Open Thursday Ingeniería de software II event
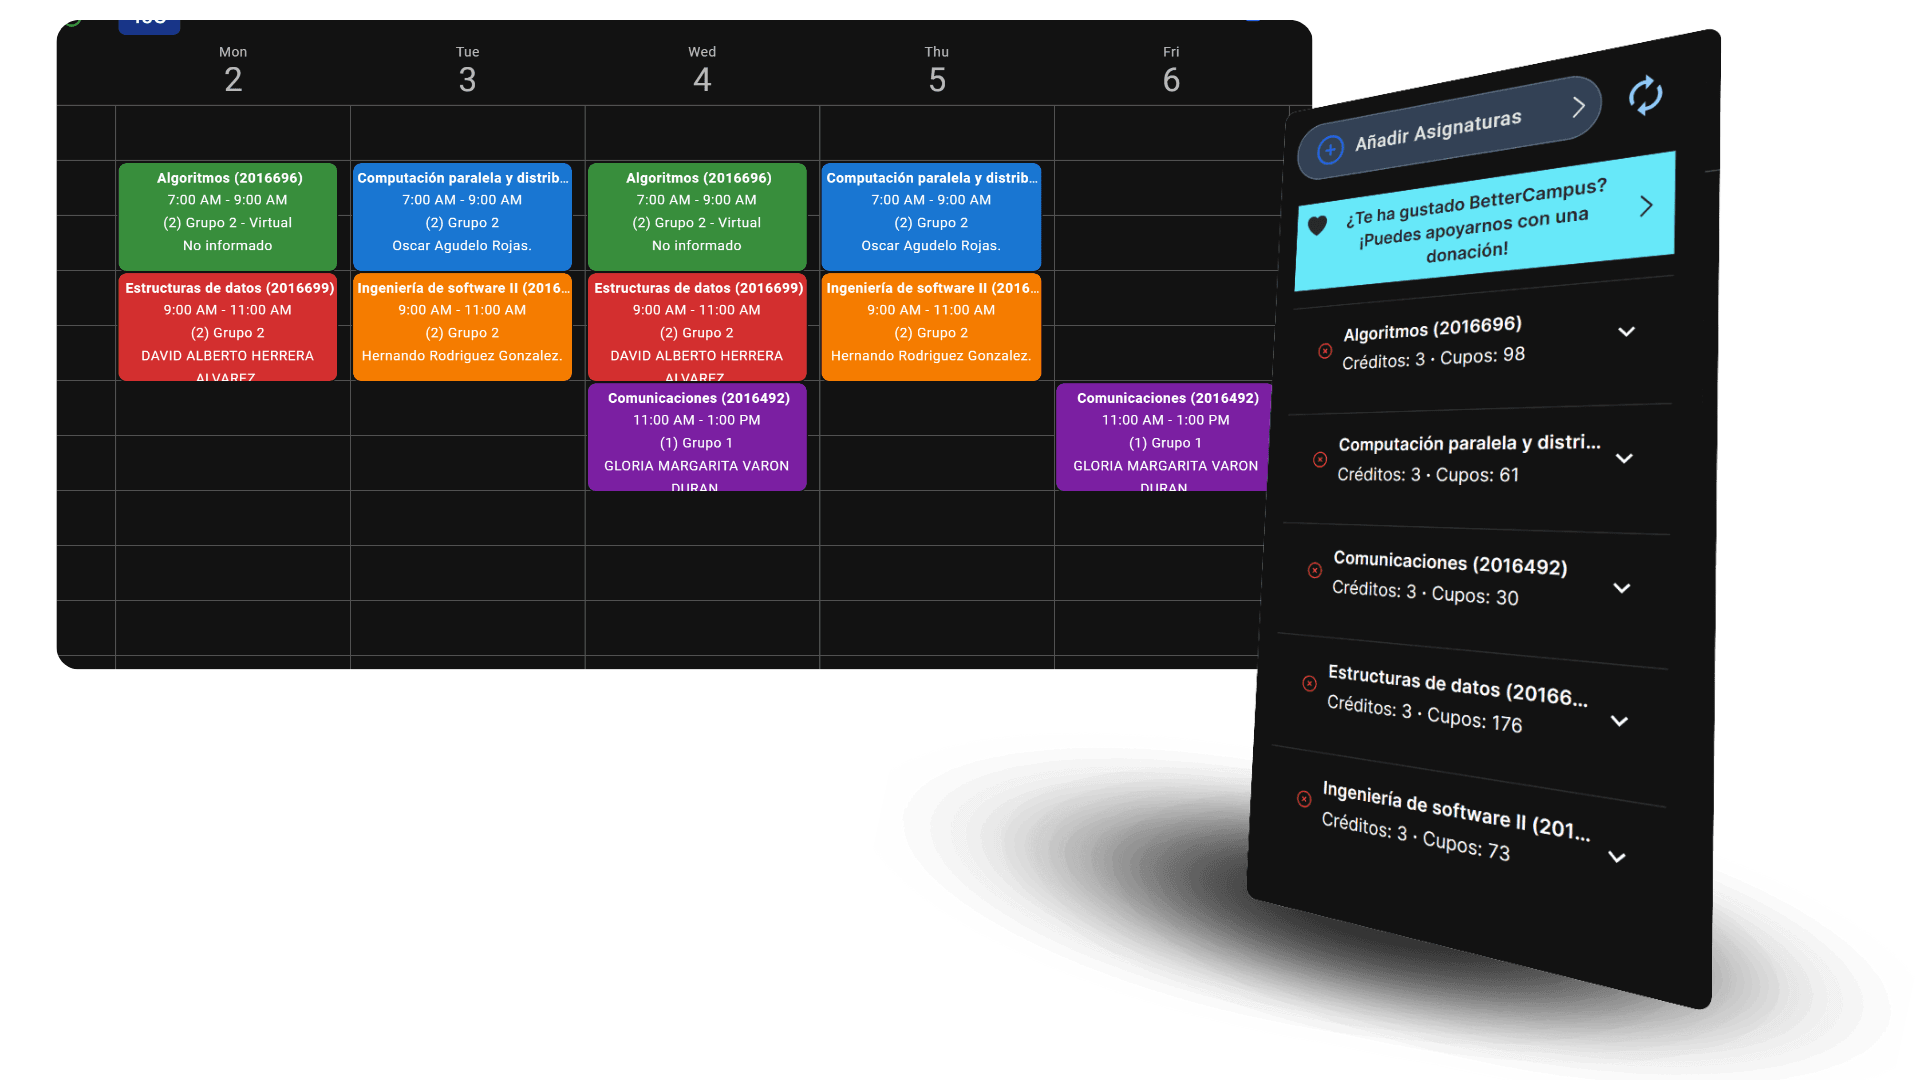Image resolution: width=1920 pixels, height=1080 pixels. click(x=931, y=327)
